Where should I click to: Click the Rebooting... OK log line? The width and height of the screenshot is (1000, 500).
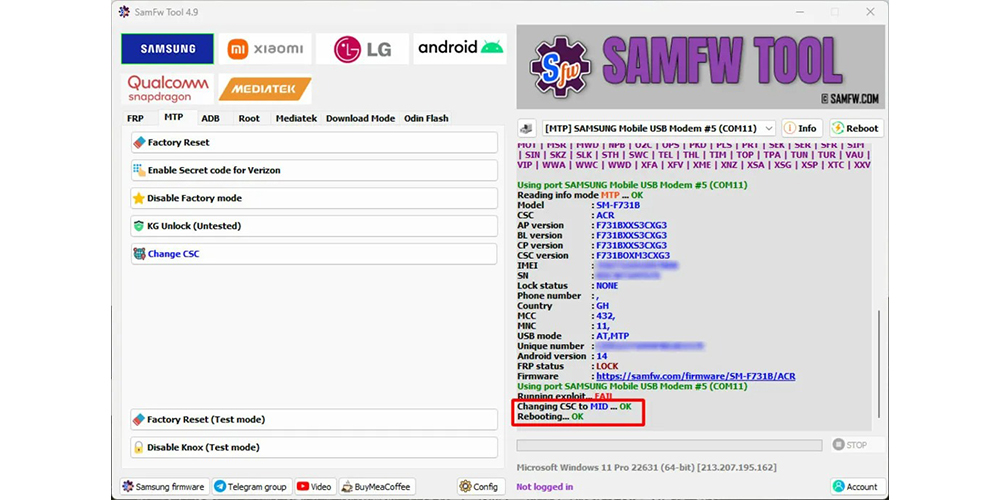(550, 416)
